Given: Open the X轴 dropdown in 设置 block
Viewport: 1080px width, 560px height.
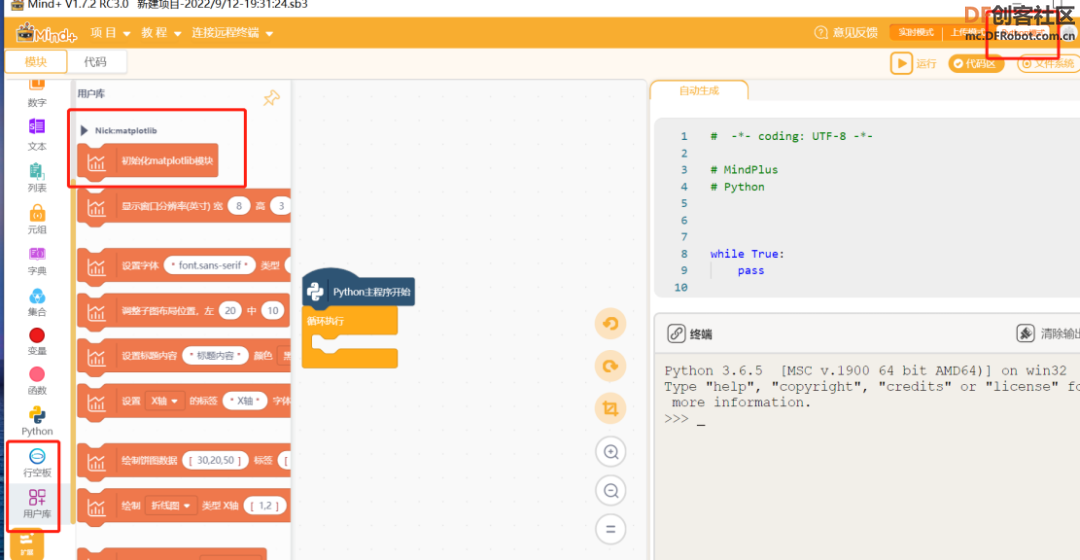Looking at the screenshot, I should (x=165, y=401).
